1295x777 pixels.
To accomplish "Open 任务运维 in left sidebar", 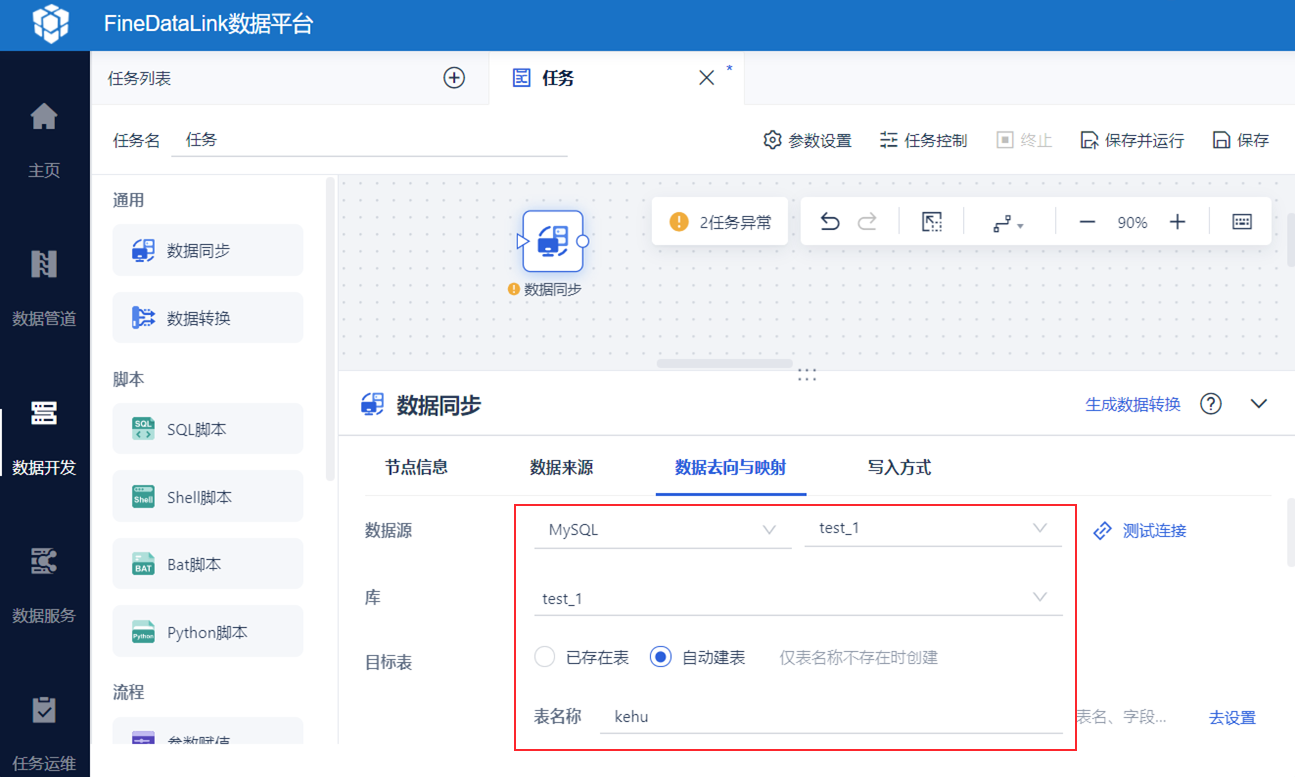I will click(44, 734).
